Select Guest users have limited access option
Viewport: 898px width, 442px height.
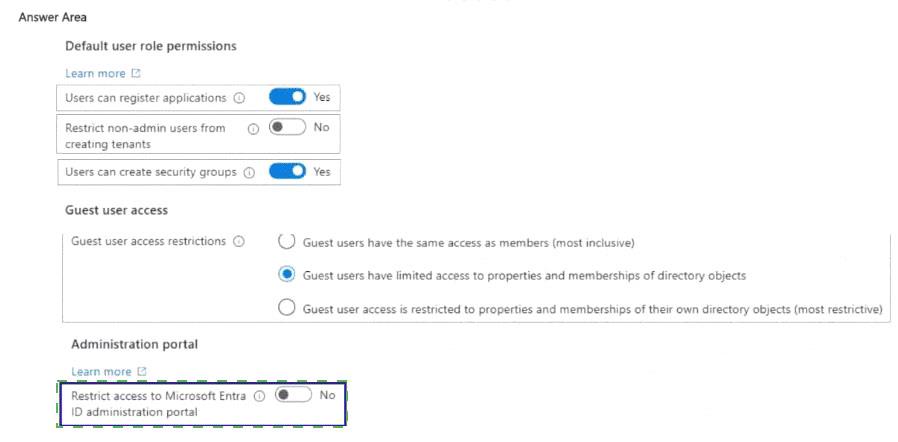(x=287, y=275)
